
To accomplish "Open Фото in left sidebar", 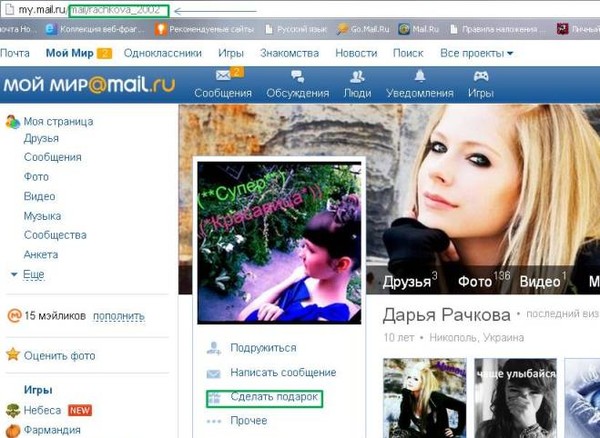I will pos(36,177).
